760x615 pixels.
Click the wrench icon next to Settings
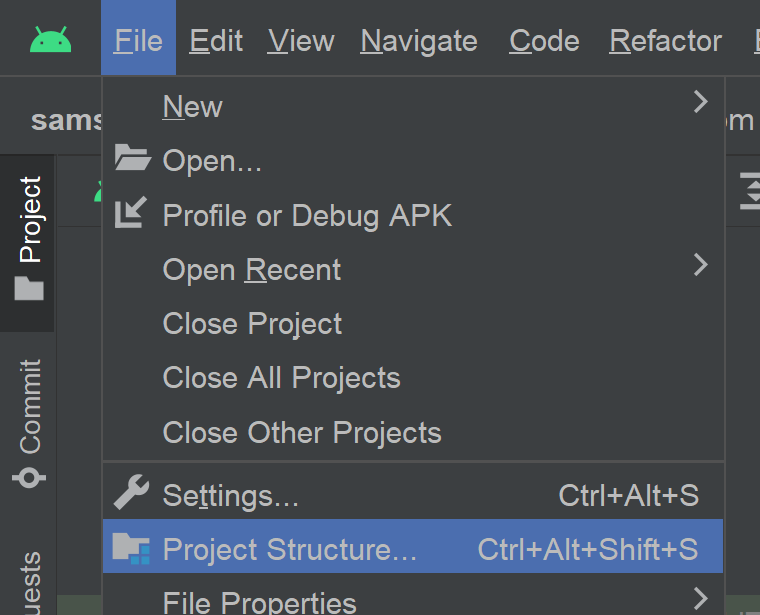pyautogui.click(x=131, y=492)
